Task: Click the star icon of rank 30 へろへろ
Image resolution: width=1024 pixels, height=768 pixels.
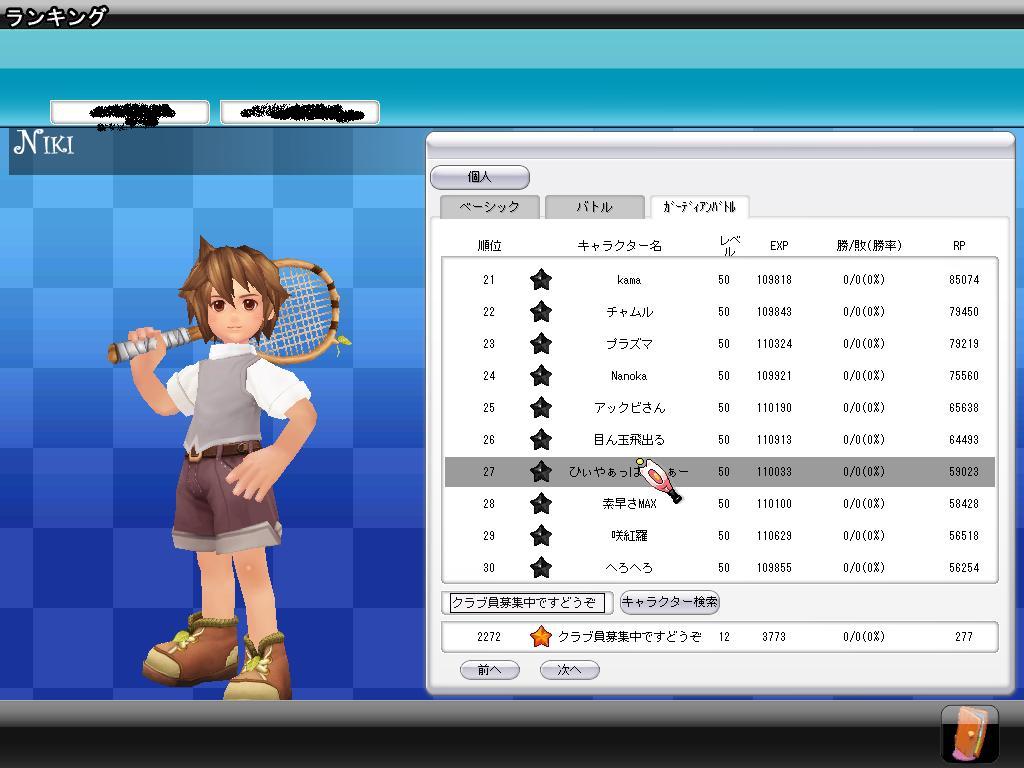Action: click(540, 568)
